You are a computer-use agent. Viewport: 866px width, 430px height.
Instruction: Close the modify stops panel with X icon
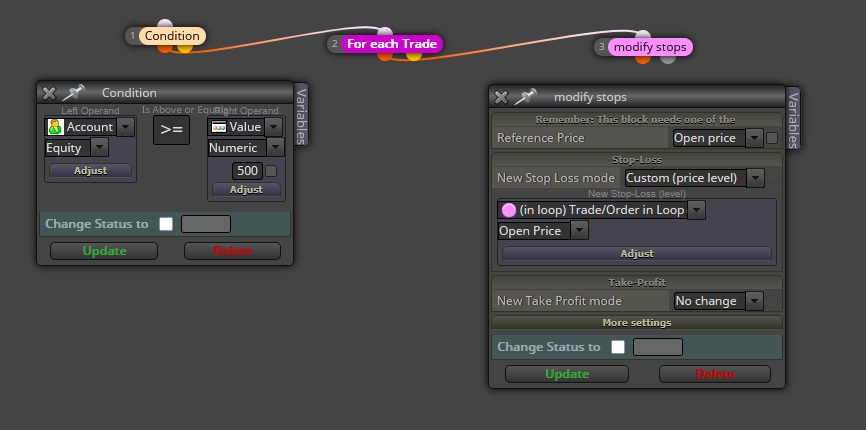(x=501, y=98)
